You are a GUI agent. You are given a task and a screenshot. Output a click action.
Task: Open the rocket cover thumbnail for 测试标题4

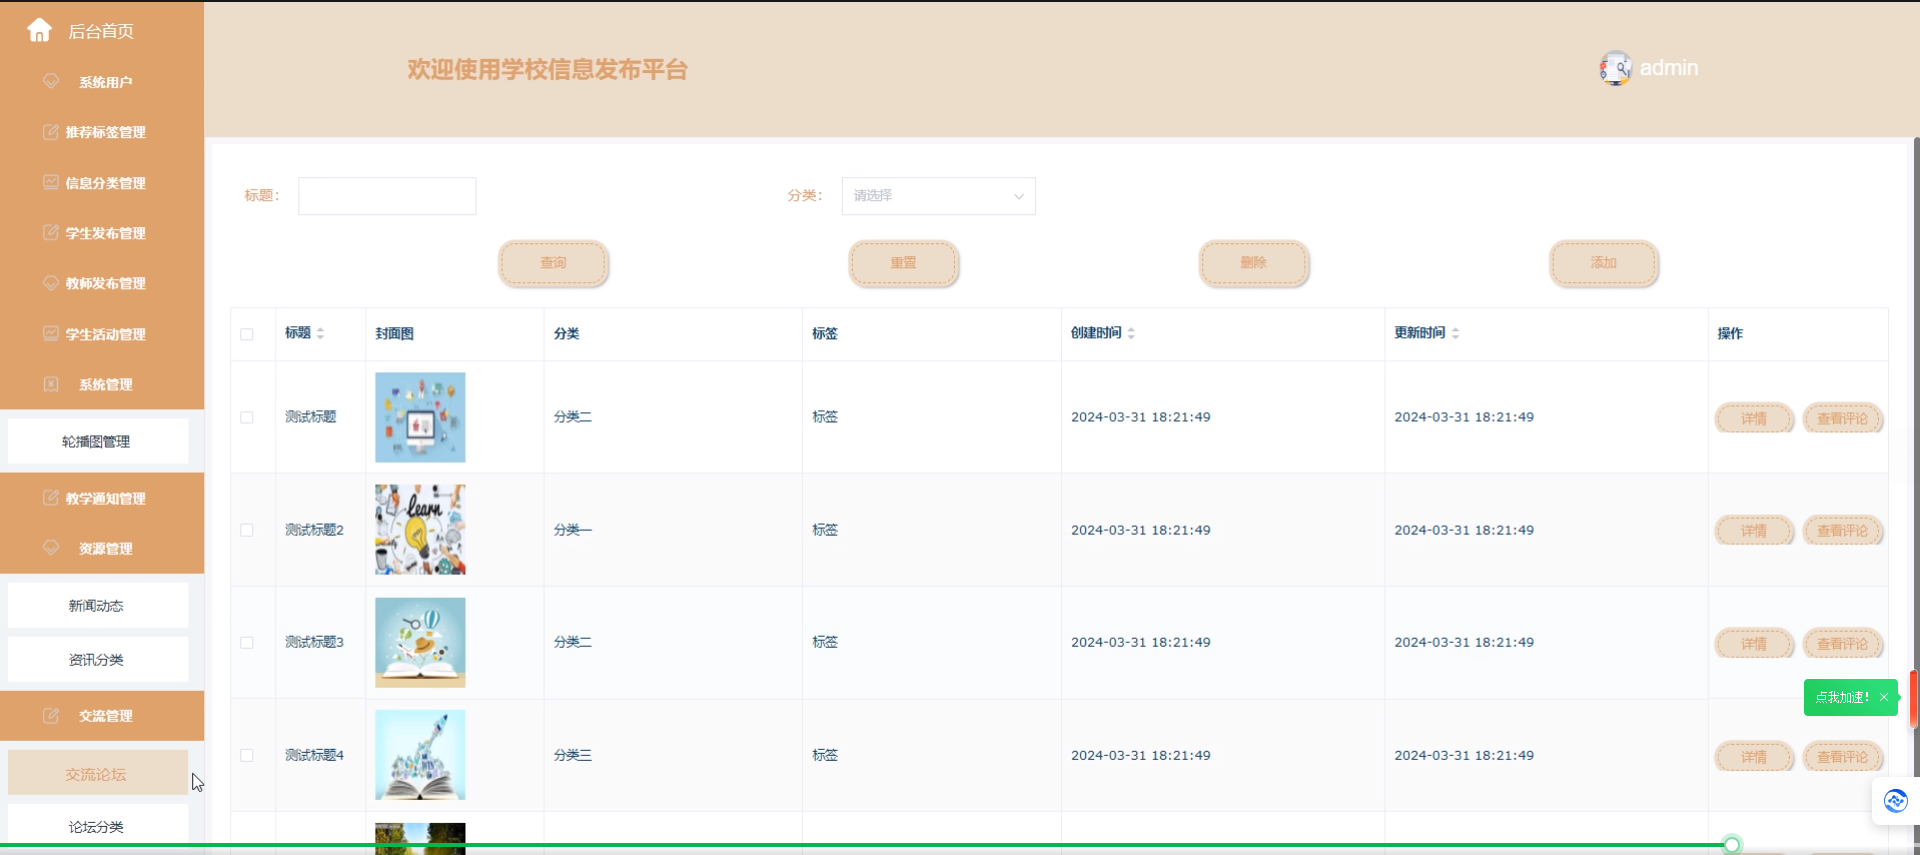[420, 755]
